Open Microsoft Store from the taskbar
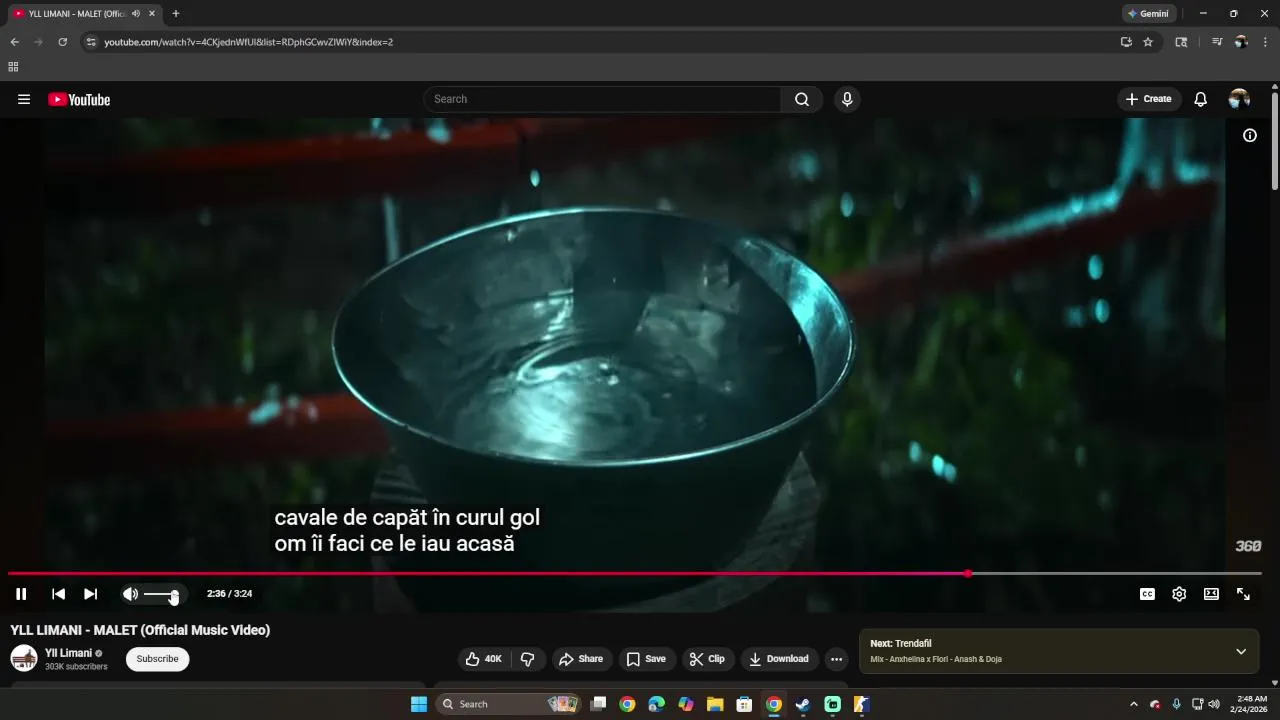This screenshot has width=1280, height=720. point(744,704)
